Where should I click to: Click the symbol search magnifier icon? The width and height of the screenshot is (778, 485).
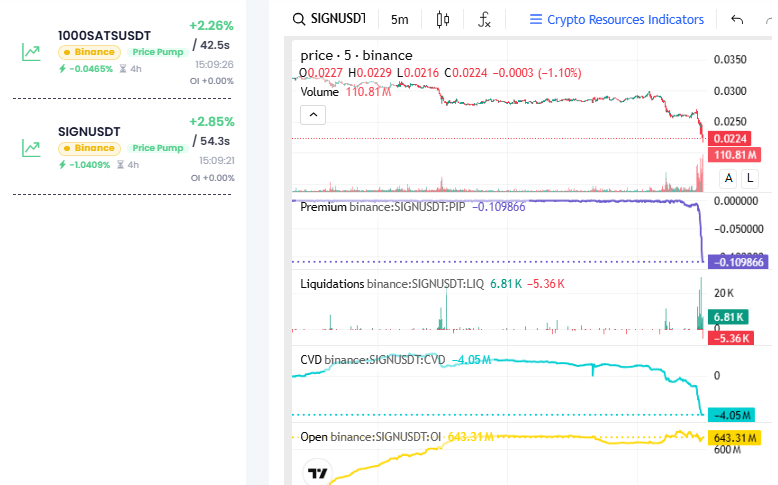point(299,19)
